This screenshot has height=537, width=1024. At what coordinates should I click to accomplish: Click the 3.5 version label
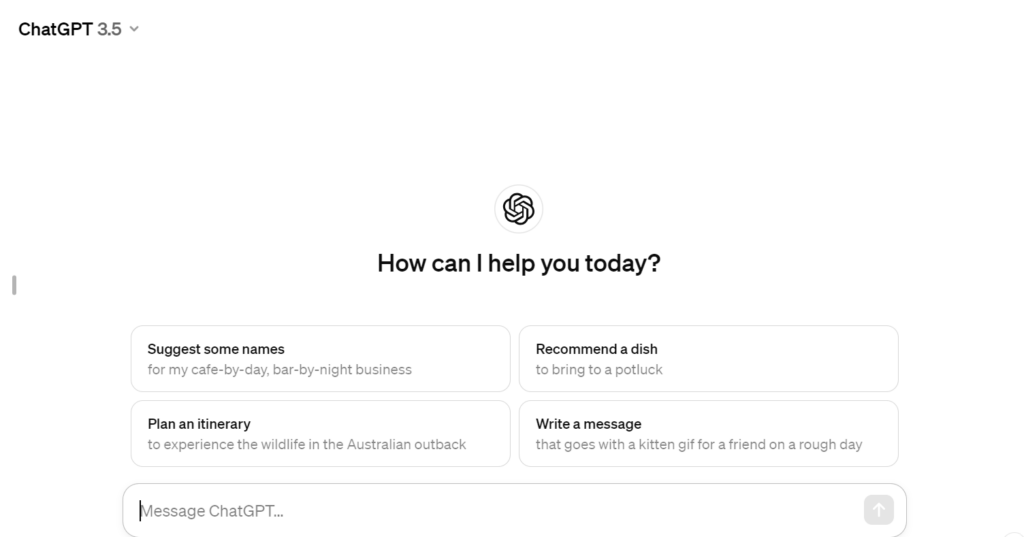[x=109, y=29]
